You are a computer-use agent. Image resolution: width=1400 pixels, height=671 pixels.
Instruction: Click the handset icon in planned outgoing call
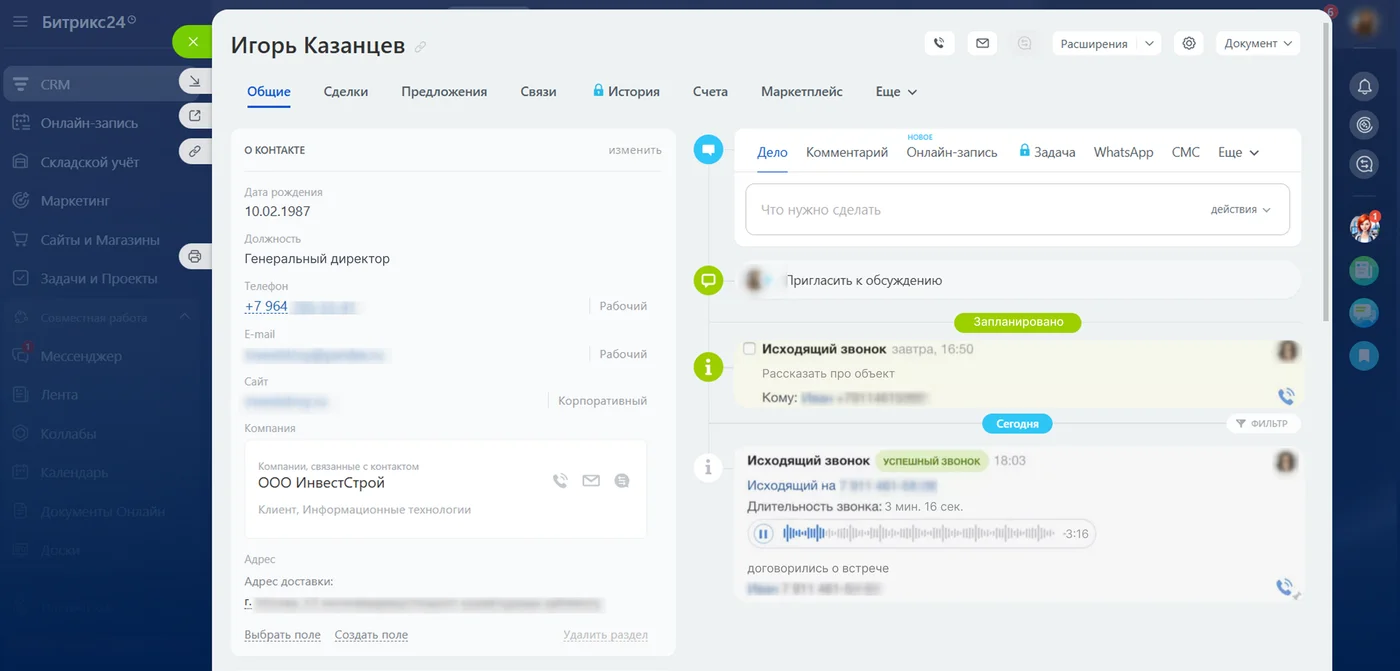pos(1286,396)
